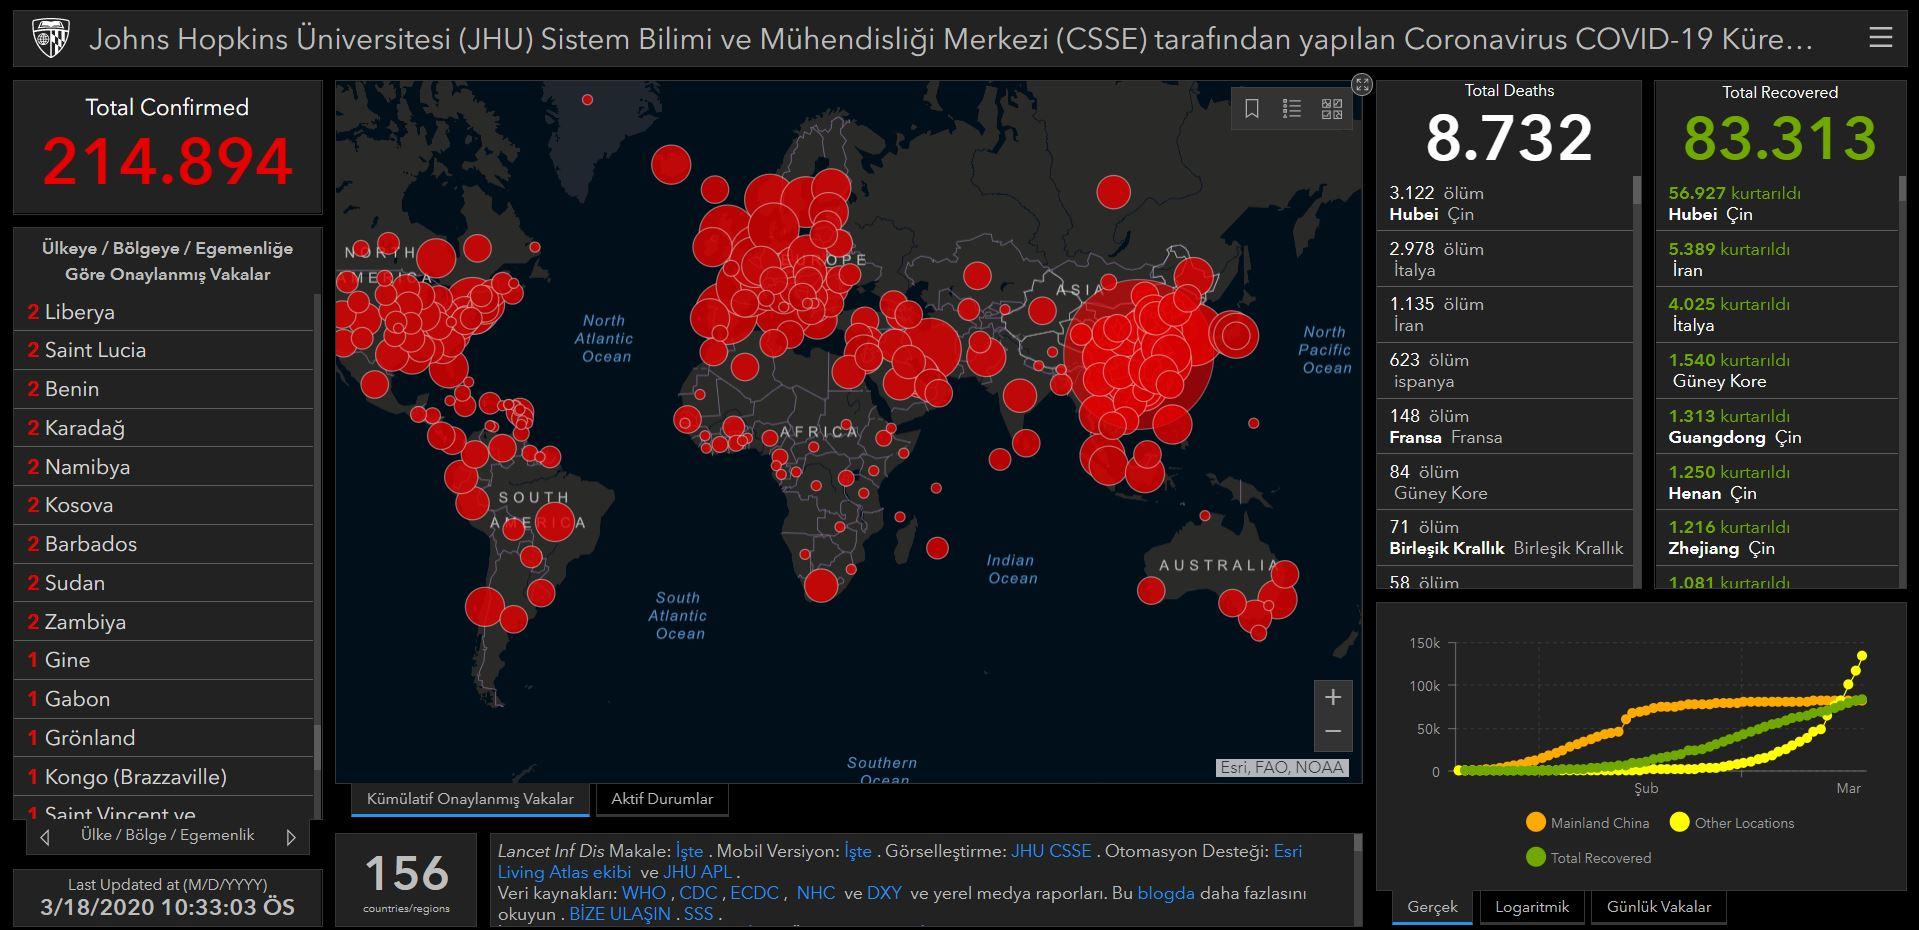Screen dimensions: 1919x930
Task: Click the Guangdong 1.313 kurtarıldı entry
Action: (1778, 426)
